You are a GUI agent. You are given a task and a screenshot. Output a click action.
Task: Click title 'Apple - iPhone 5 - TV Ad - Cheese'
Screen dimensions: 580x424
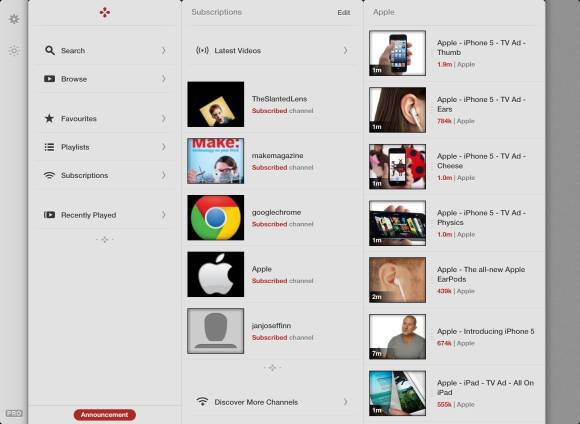481,161
